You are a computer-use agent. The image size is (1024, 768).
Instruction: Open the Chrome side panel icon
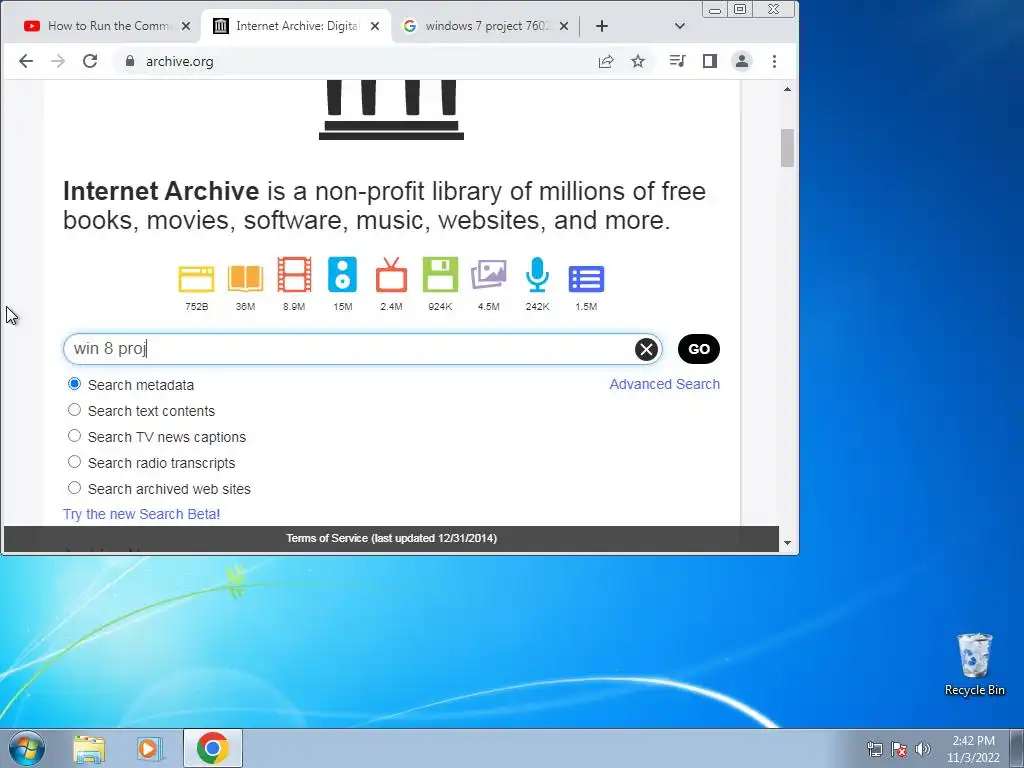point(709,61)
